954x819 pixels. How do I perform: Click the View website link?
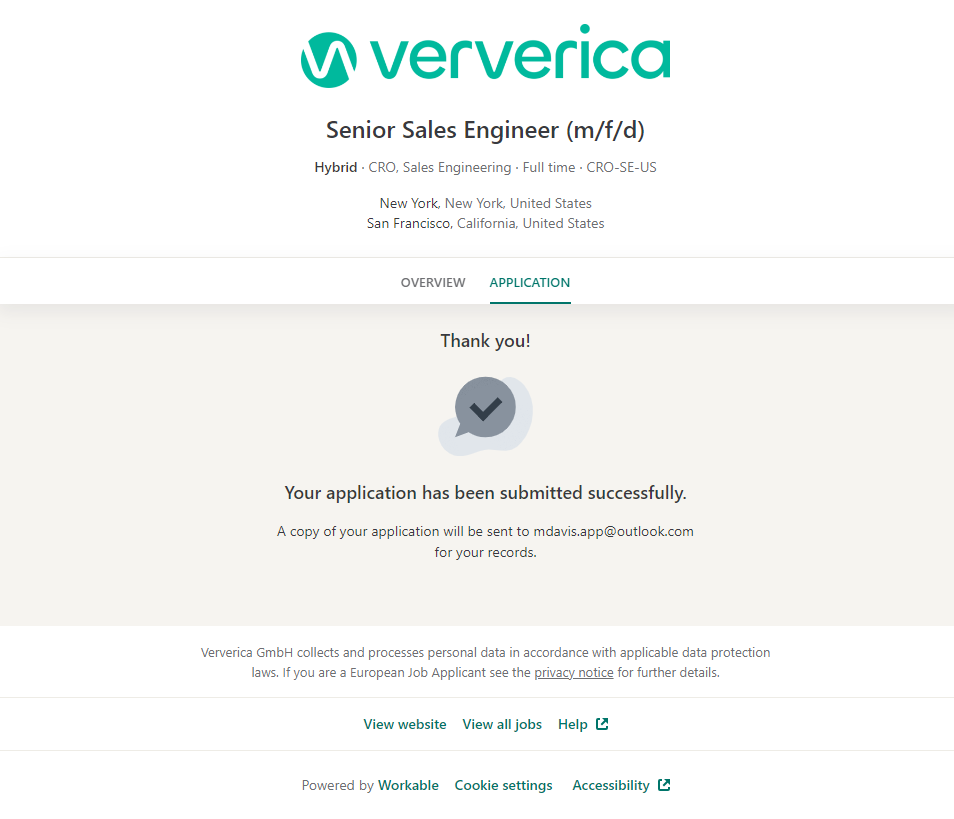[x=405, y=724]
